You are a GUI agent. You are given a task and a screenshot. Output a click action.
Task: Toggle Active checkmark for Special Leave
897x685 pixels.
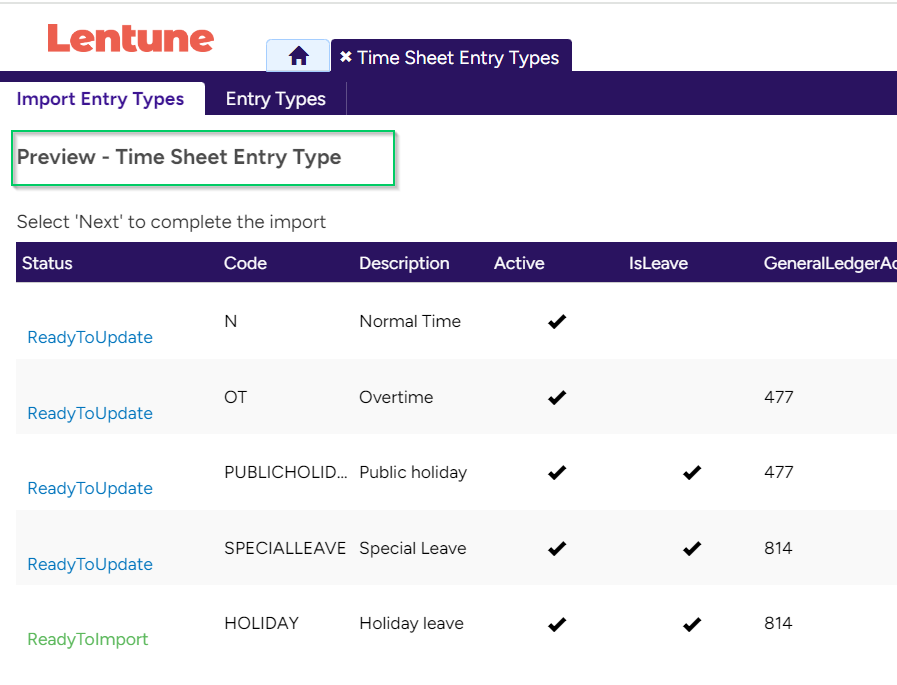tap(557, 549)
